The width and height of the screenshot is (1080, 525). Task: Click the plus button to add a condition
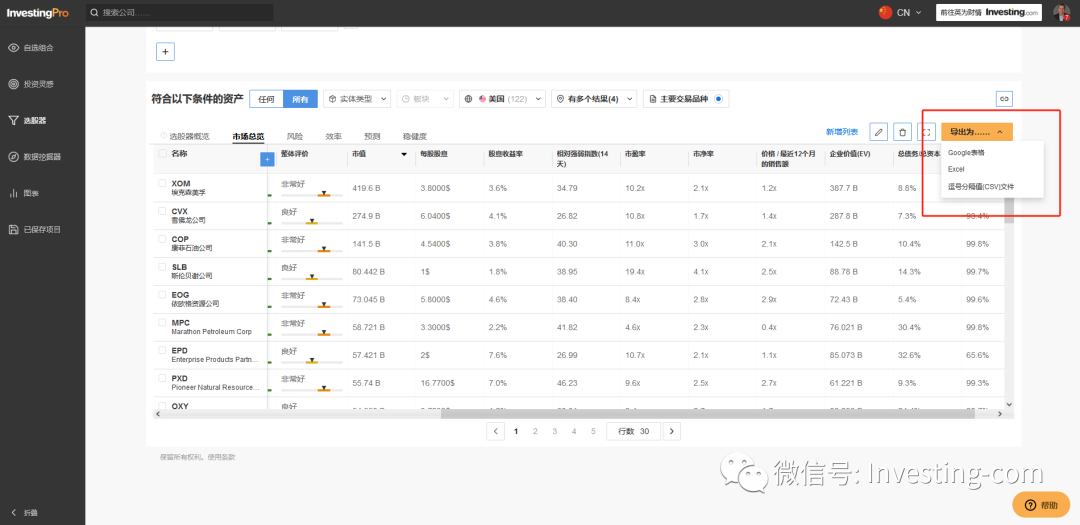(x=165, y=52)
